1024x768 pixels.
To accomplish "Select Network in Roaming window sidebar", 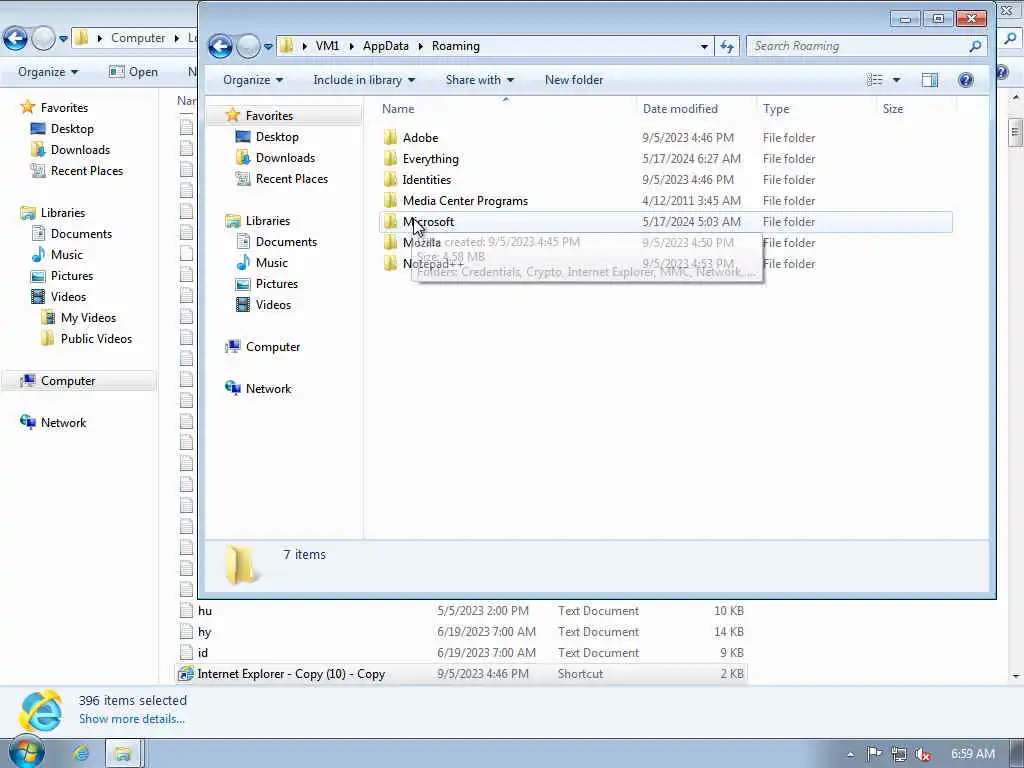I will tap(268, 389).
